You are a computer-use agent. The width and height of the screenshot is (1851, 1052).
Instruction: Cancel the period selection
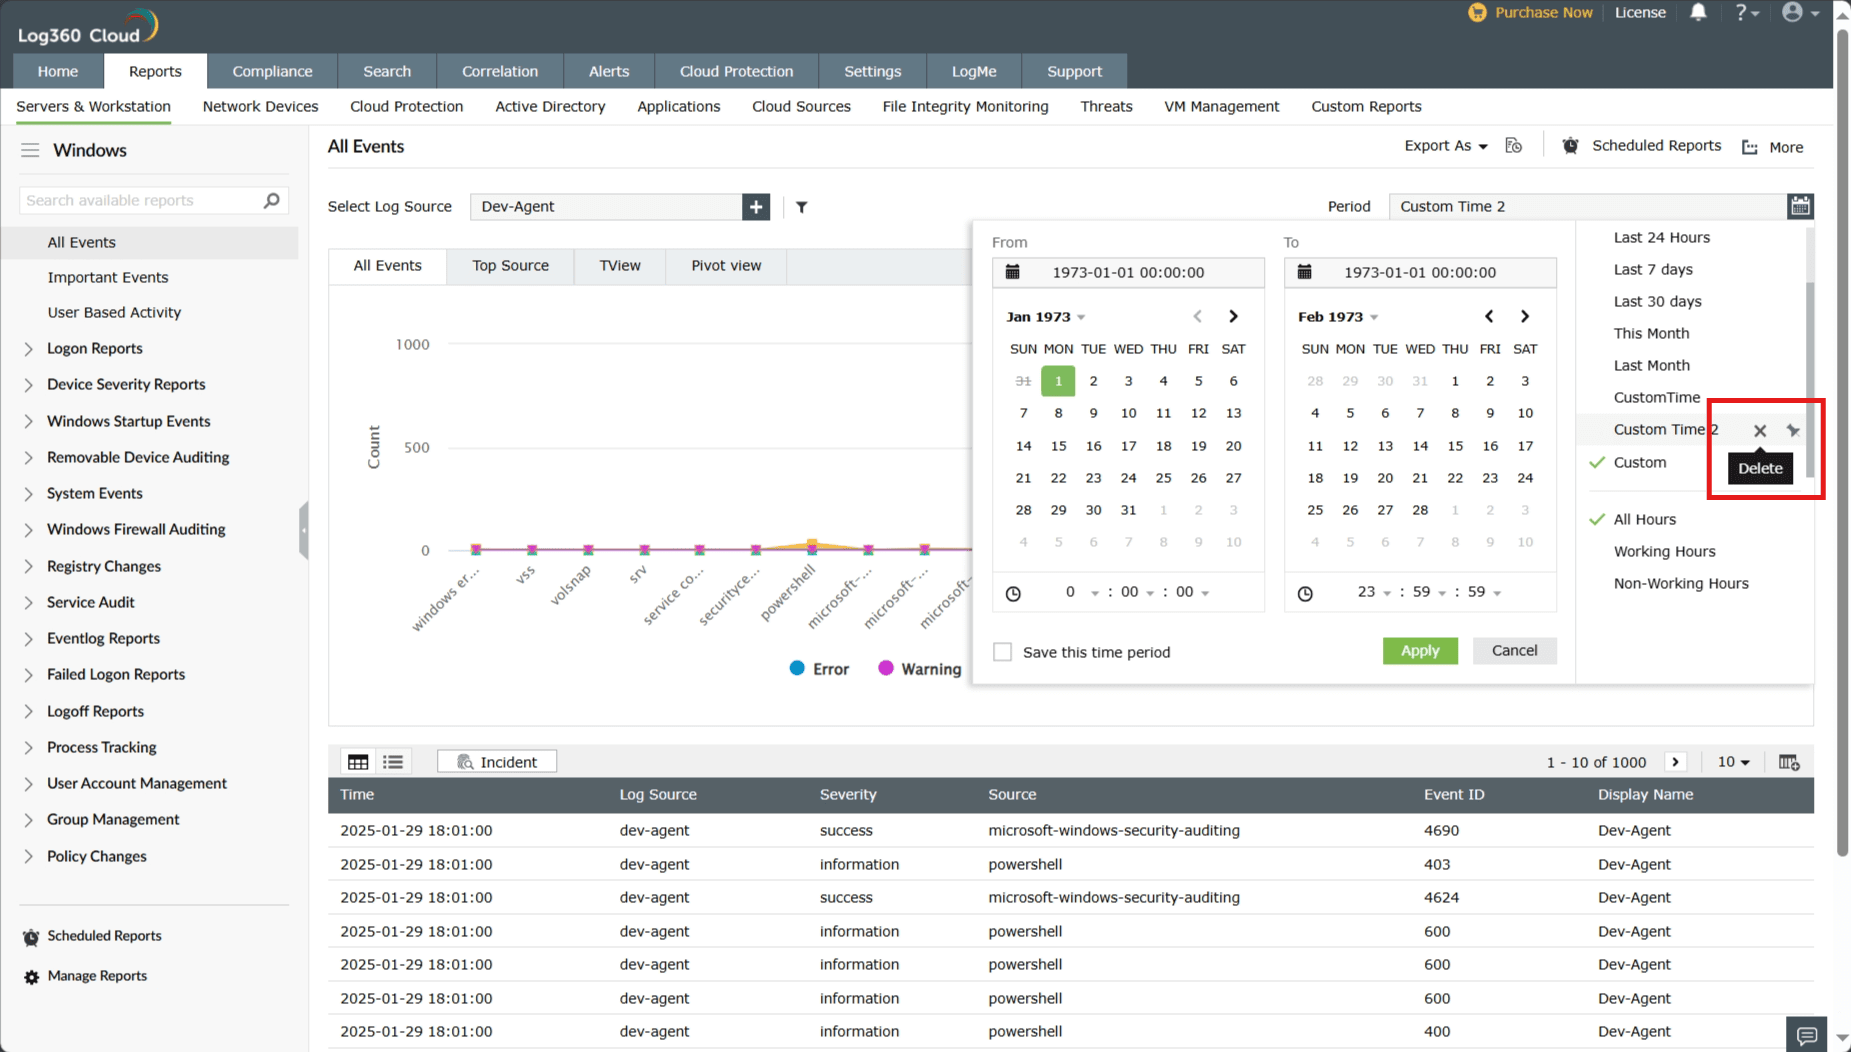pyautogui.click(x=1514, y=651)
